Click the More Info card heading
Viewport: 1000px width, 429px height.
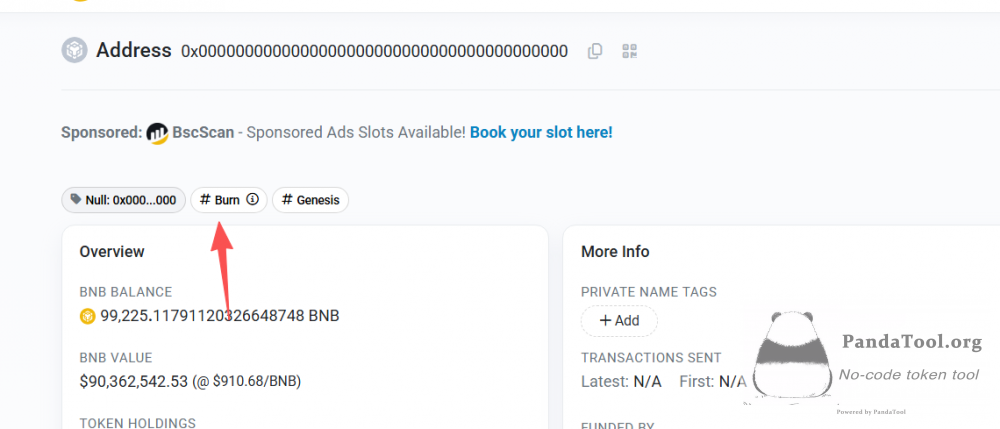click(615, 252)
